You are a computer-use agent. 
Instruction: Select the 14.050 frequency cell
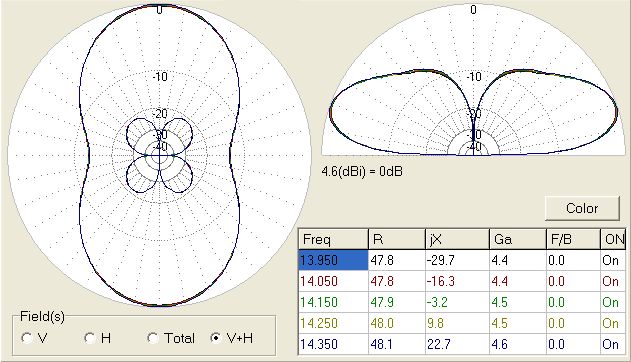pyautogui.click(x=333, y=281)
